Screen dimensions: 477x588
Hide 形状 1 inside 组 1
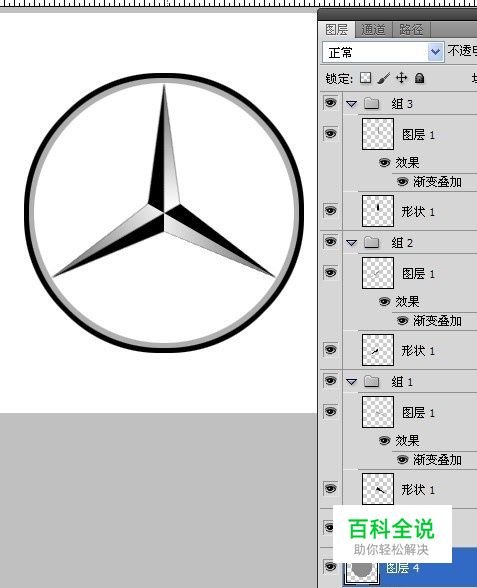(330, 489)
